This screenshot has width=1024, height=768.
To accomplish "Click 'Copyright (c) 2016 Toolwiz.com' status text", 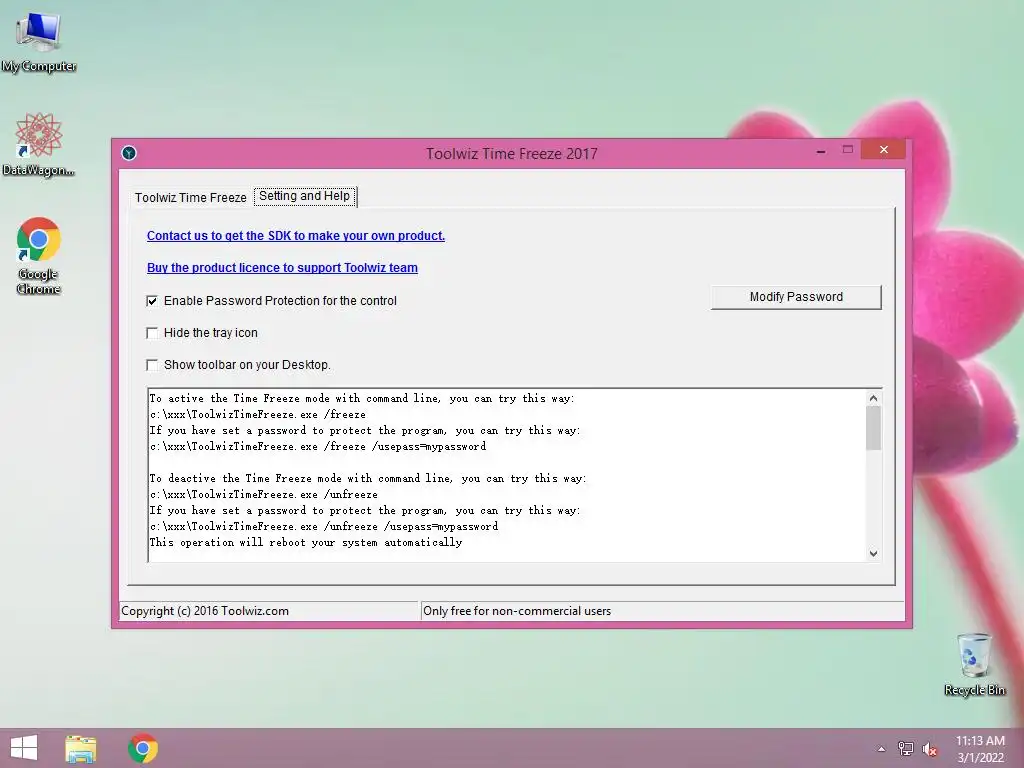I will 205,611.
